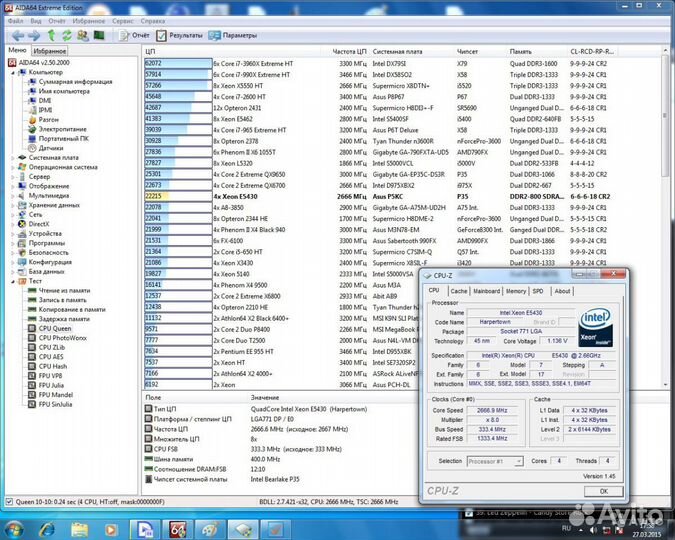Image resolution: width=675 pixels, height=540 pixels.
Task: Open CPU-Z Processor #1 selection dropdown
Action: (x=495, y=461)
